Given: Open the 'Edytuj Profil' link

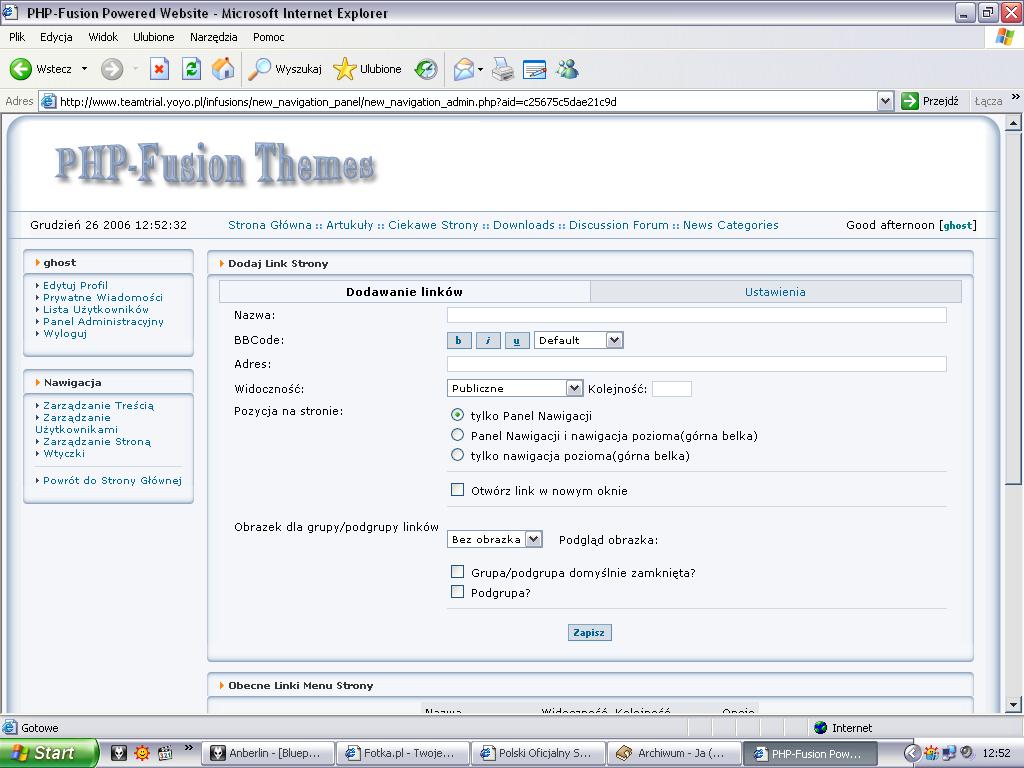Looking at the screenshot, I should pyautogui.click(x=75, y=285).
